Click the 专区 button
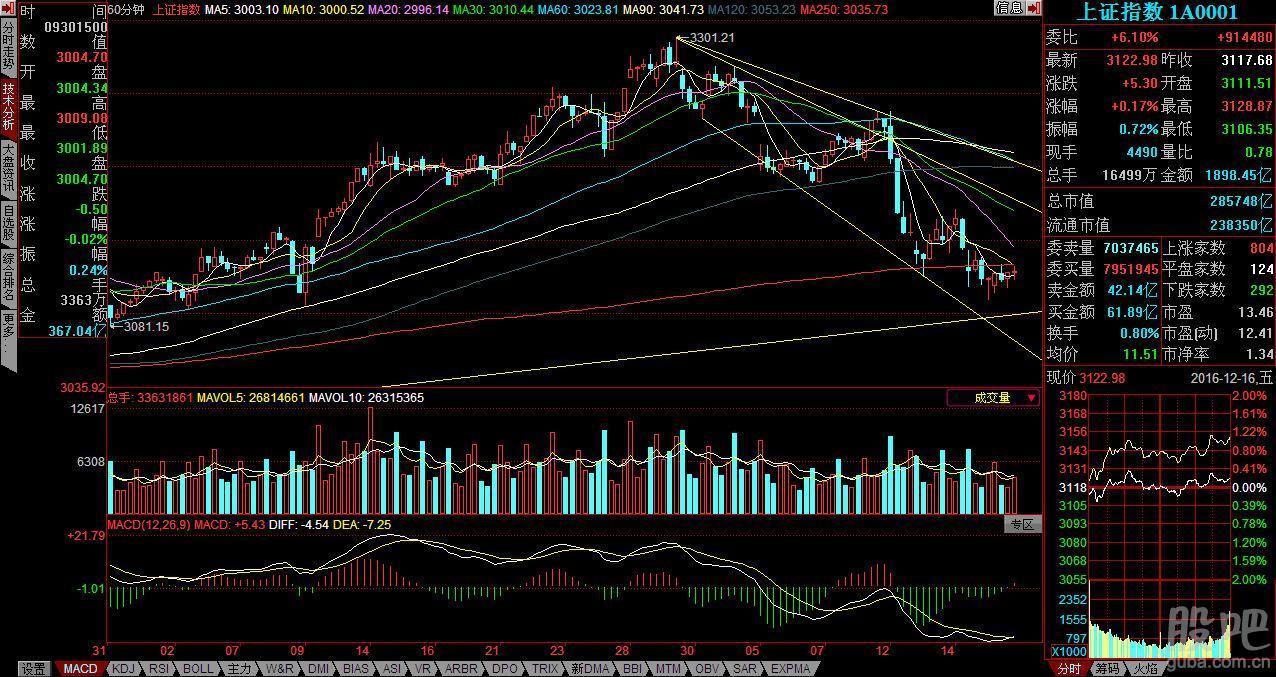The image size is (1276, 677). (1022, 524)
